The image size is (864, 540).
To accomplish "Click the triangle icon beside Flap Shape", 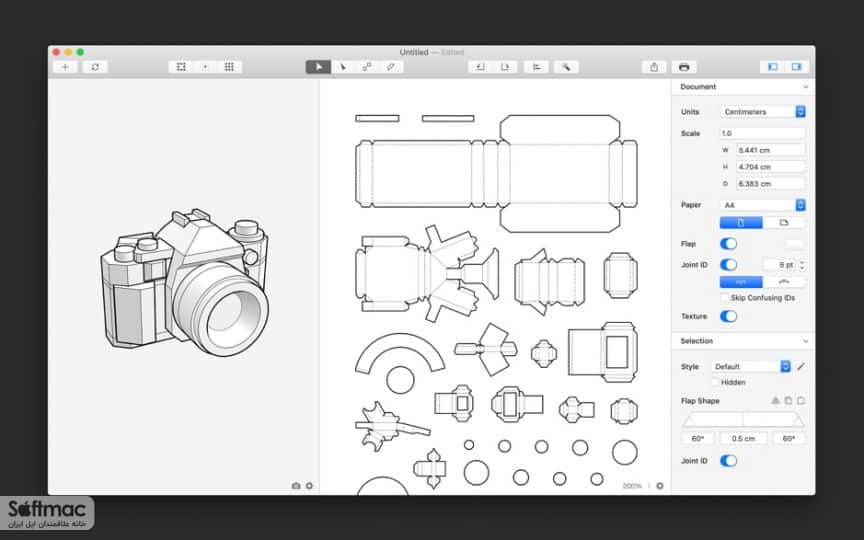I will tap(775, 401).
